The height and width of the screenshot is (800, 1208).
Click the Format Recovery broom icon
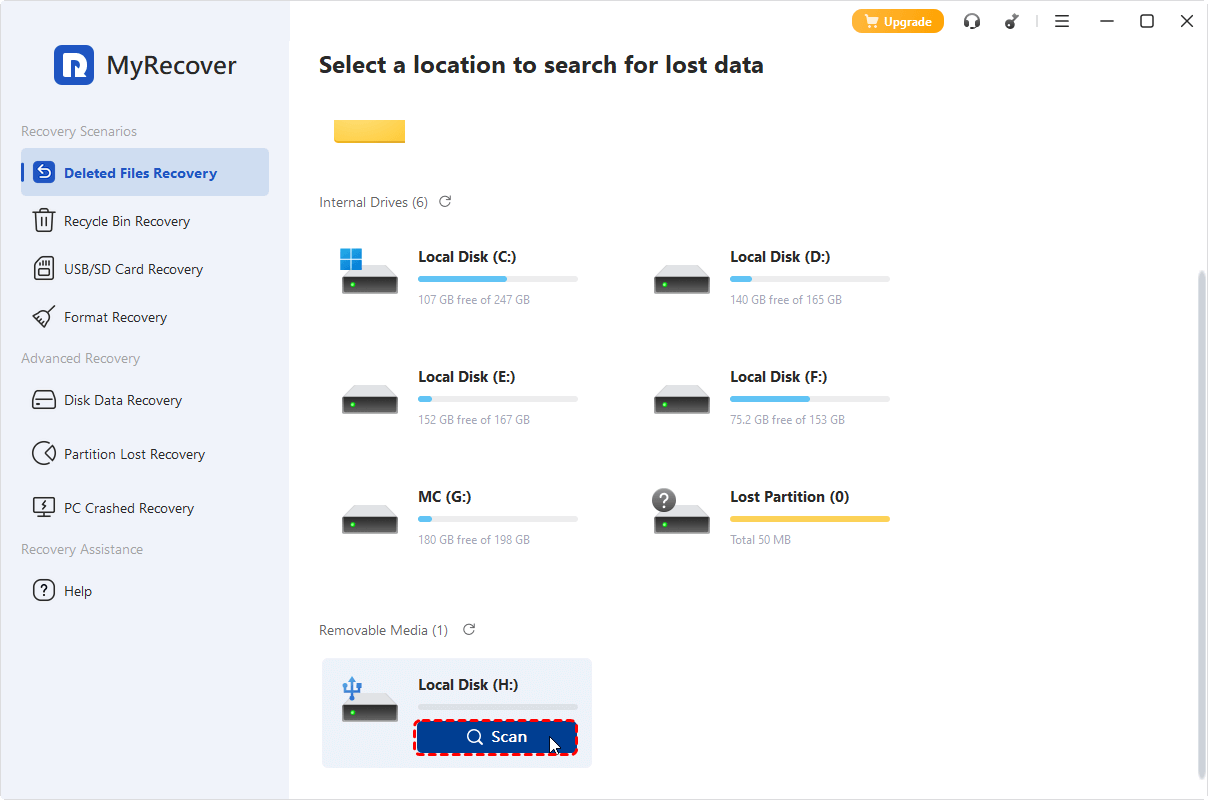44,317
